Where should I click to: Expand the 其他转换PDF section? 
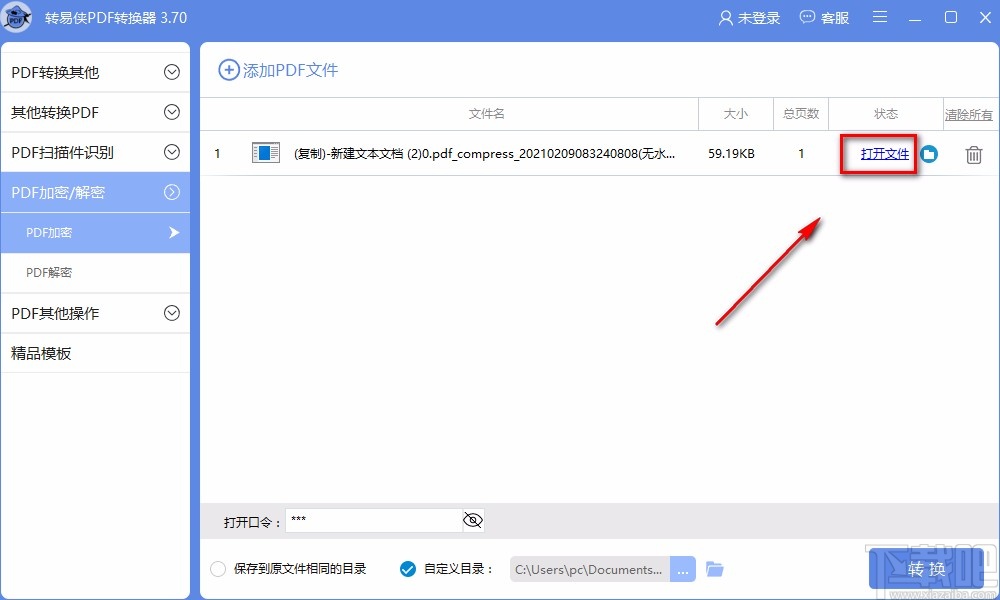point(95,112)
